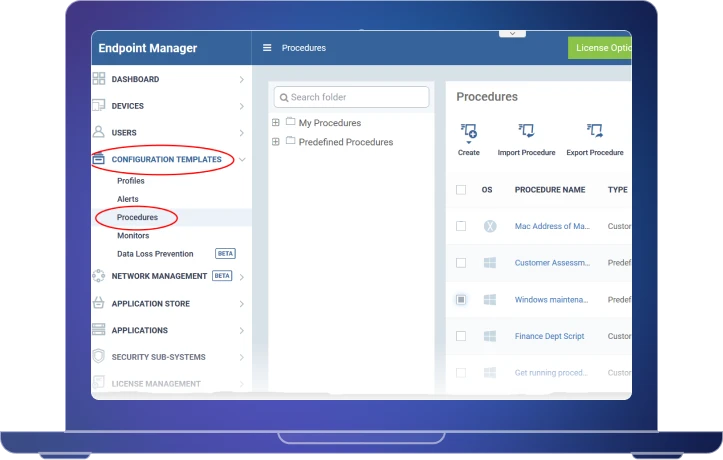Expand the Predefined Procedures folder

click(276, 142)
